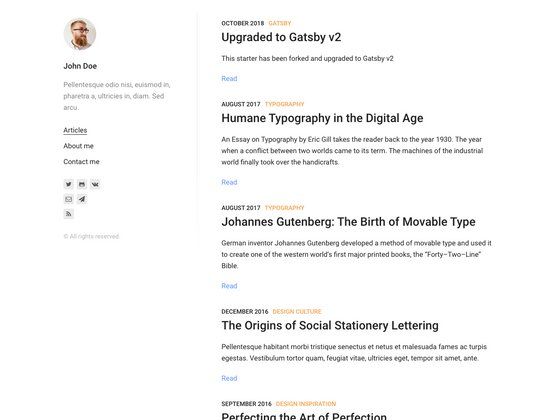
Task: Open the Twitter profile icon
Action: coord(68,184)
